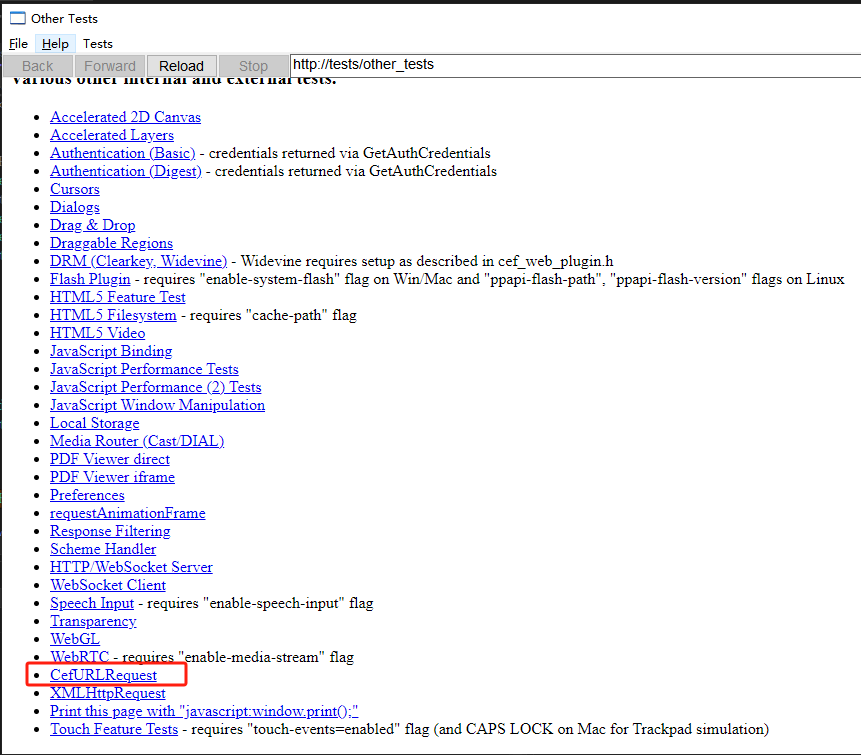Click the Other Tests window icon

pos(15,17)
